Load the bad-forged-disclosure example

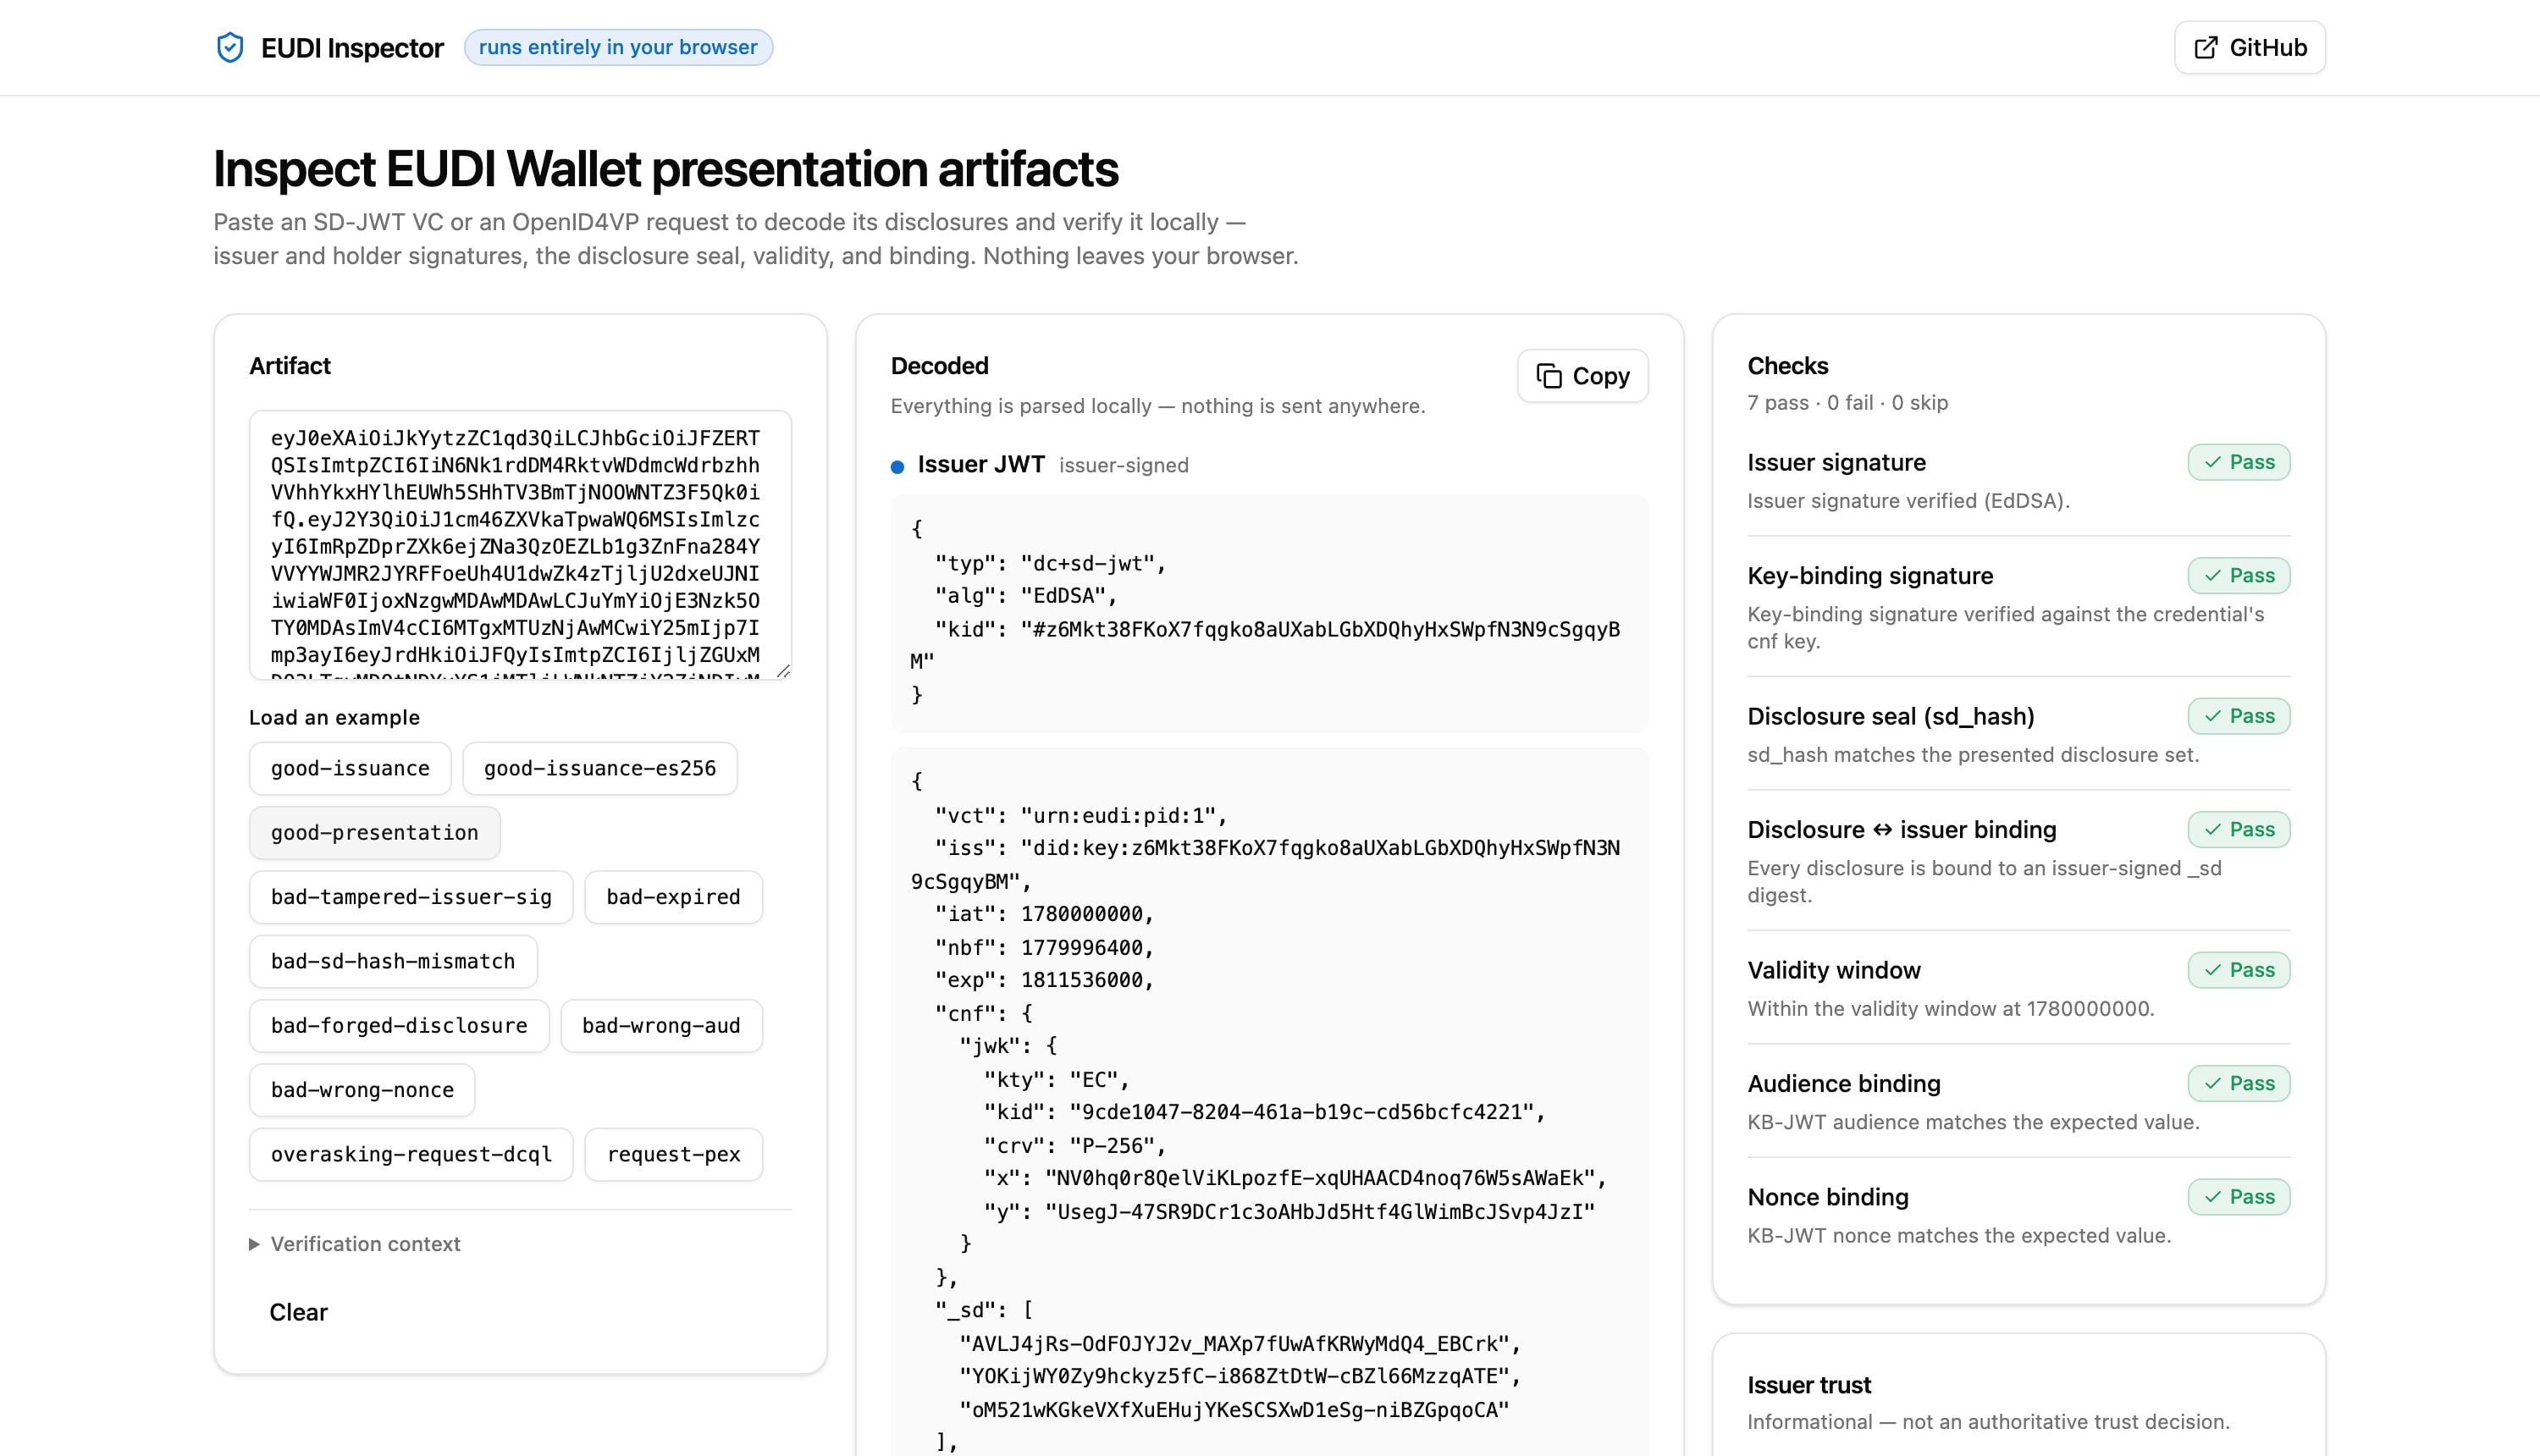click(x=399, y=1026)
